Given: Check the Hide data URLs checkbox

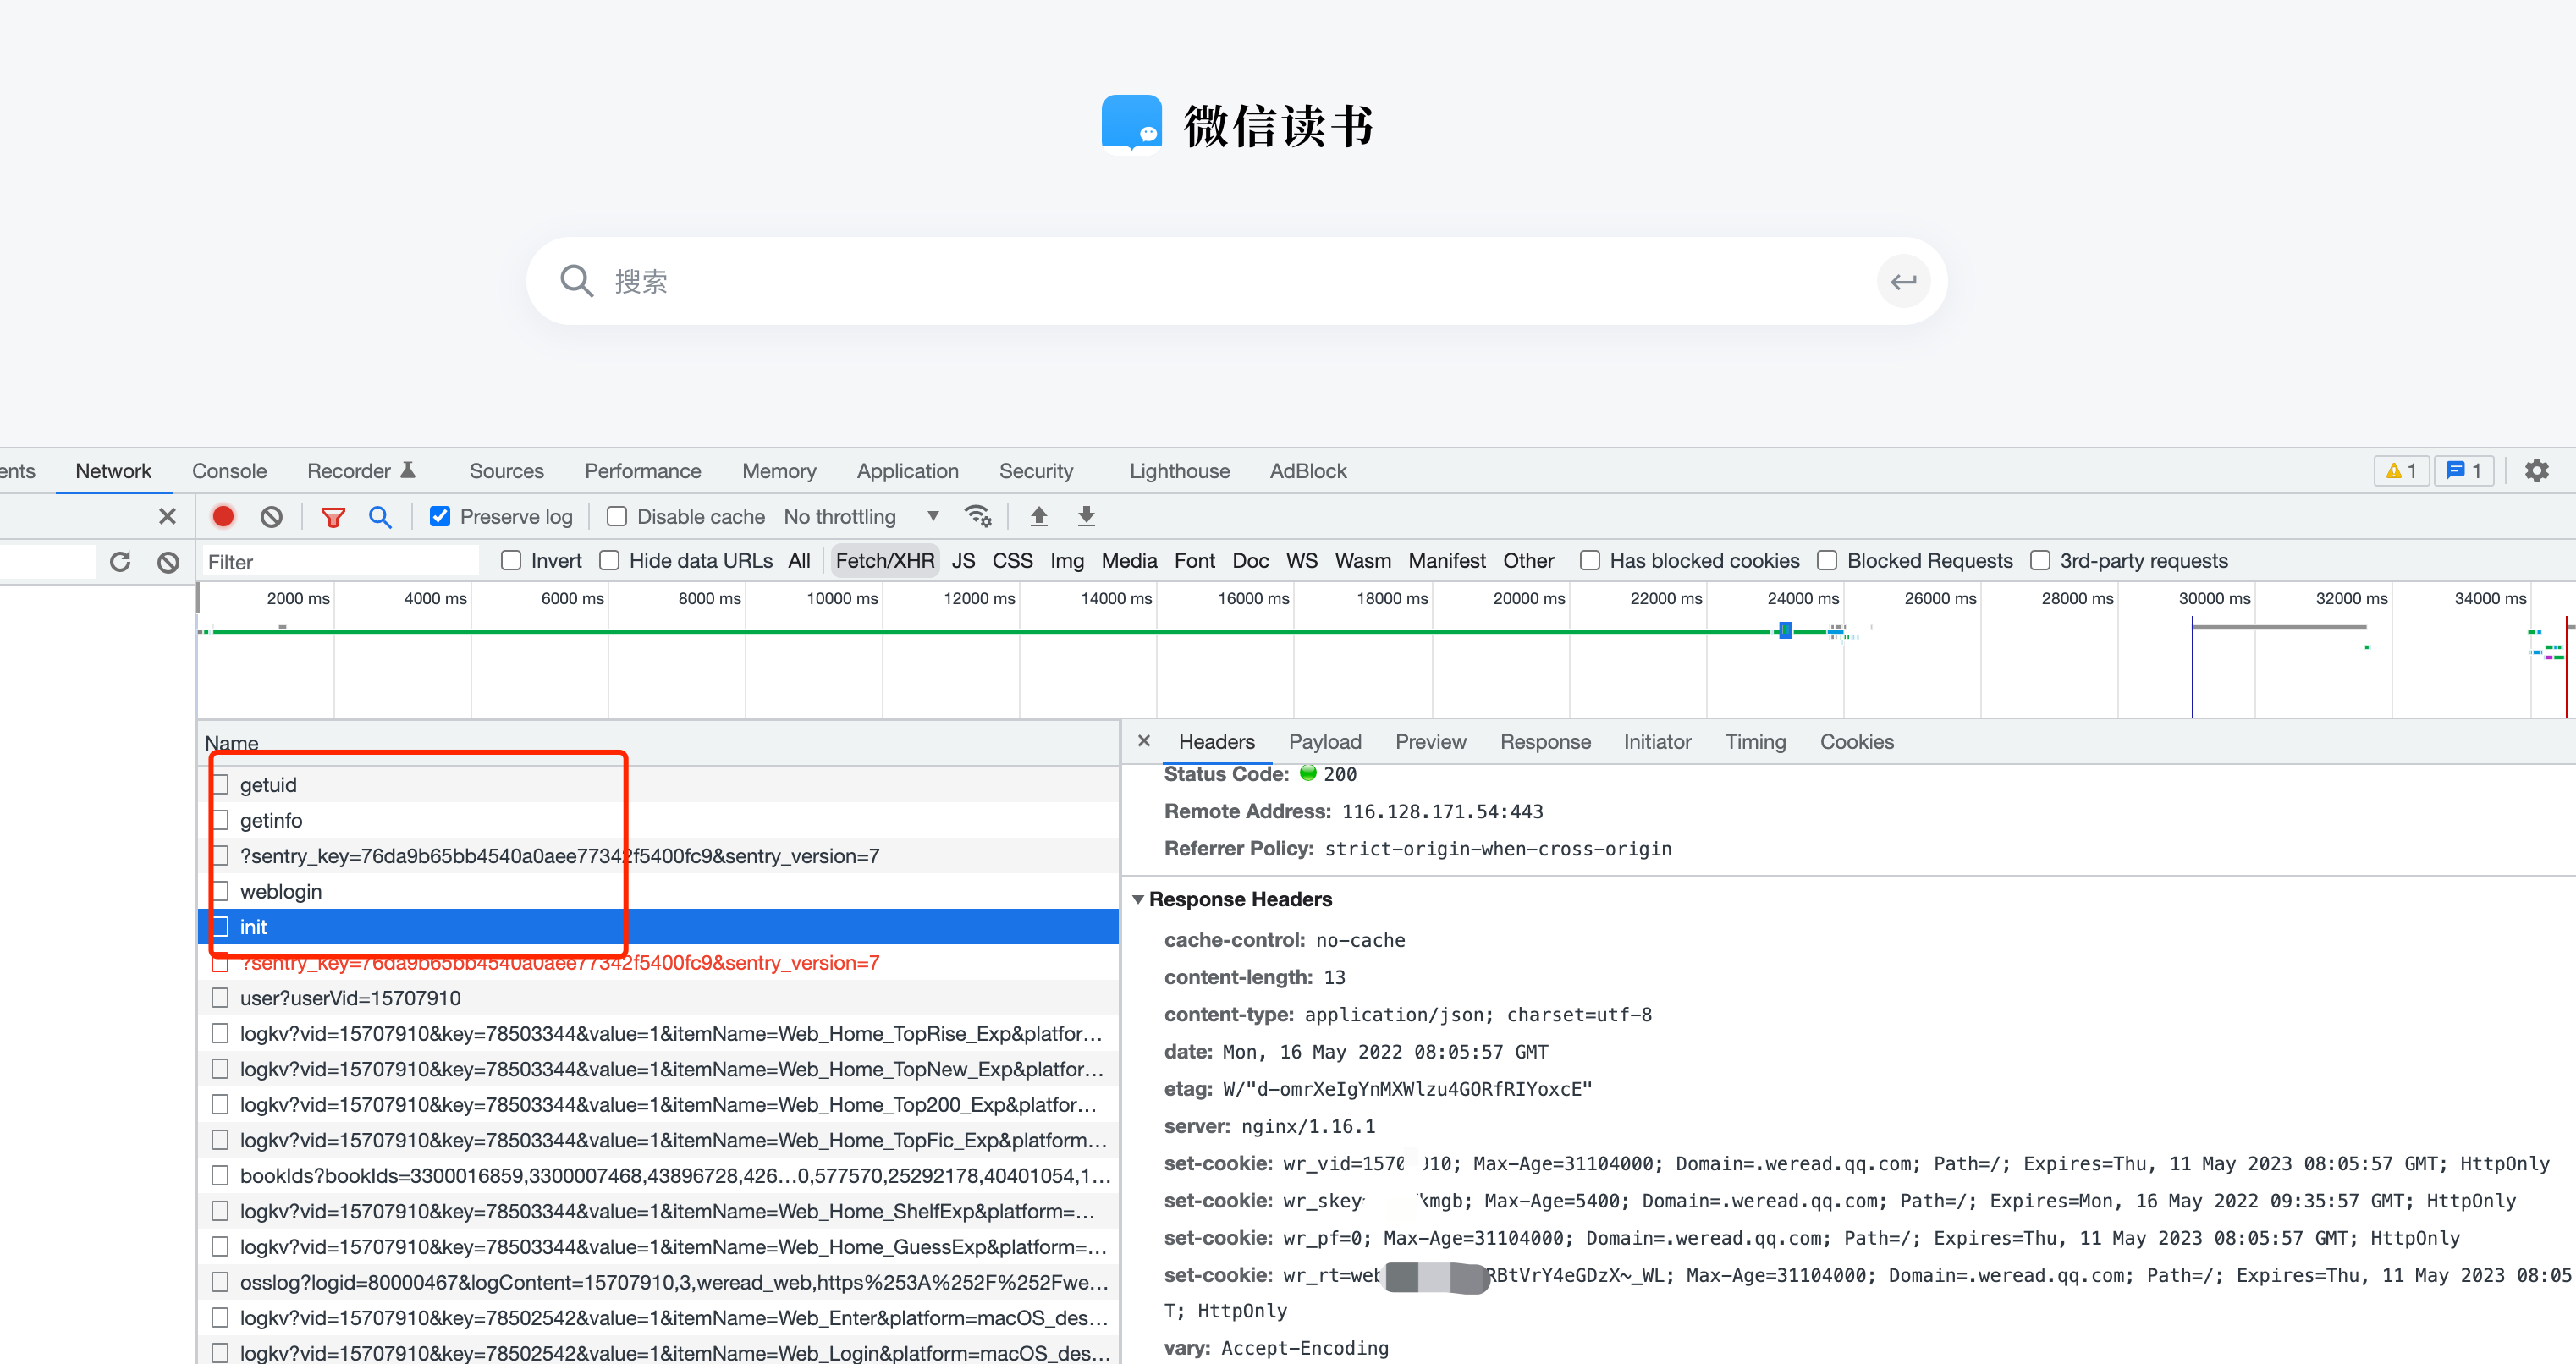Looking at the screenshot, I should pyautogui.click(x=609, y=560).
